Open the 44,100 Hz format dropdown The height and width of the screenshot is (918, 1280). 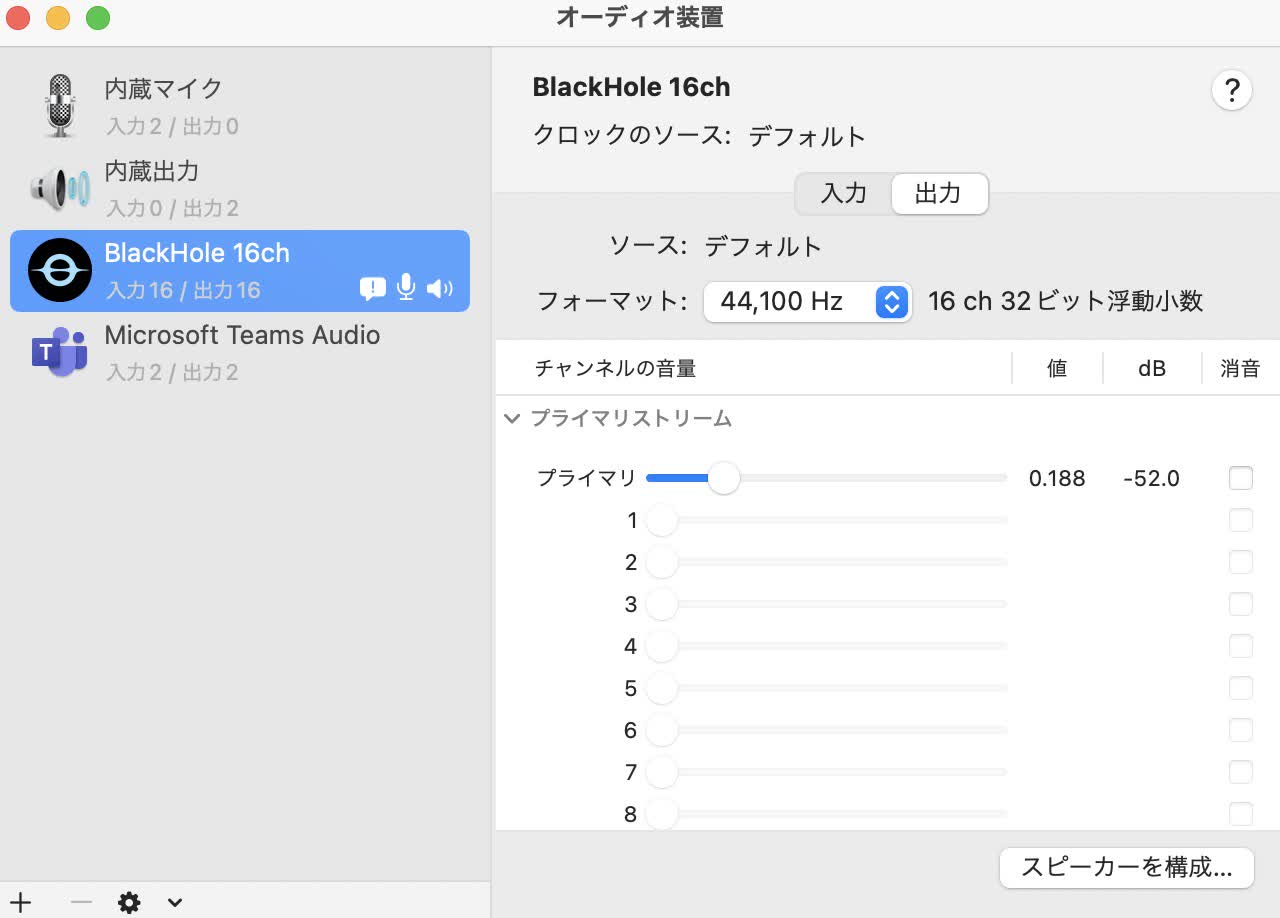pyautogui.click(x=808, y=301)
